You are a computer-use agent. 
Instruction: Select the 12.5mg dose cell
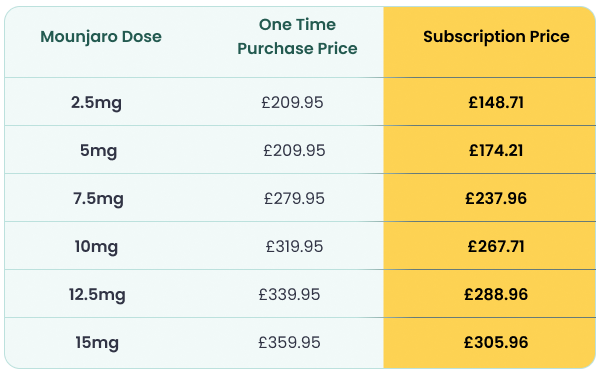click(x=97, y=295)
